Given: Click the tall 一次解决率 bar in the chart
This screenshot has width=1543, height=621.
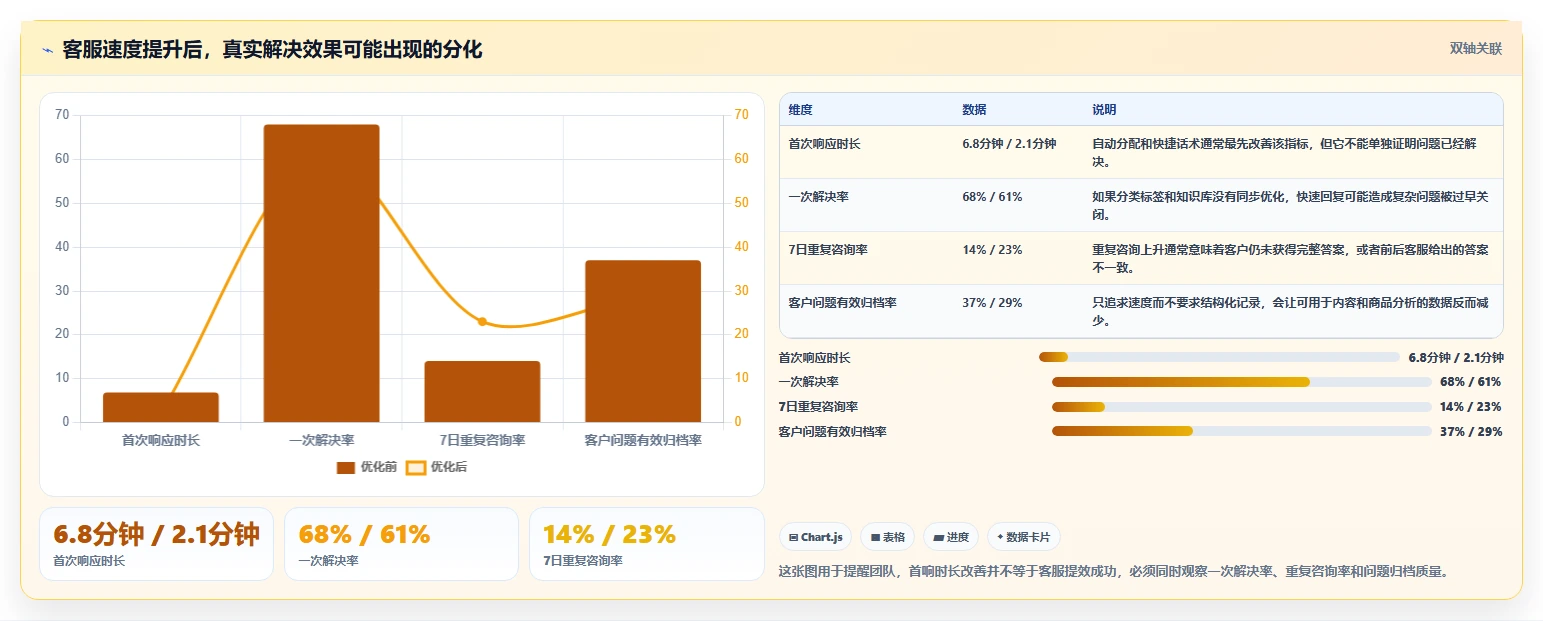Looking at the screenshot, I should 322,273.
